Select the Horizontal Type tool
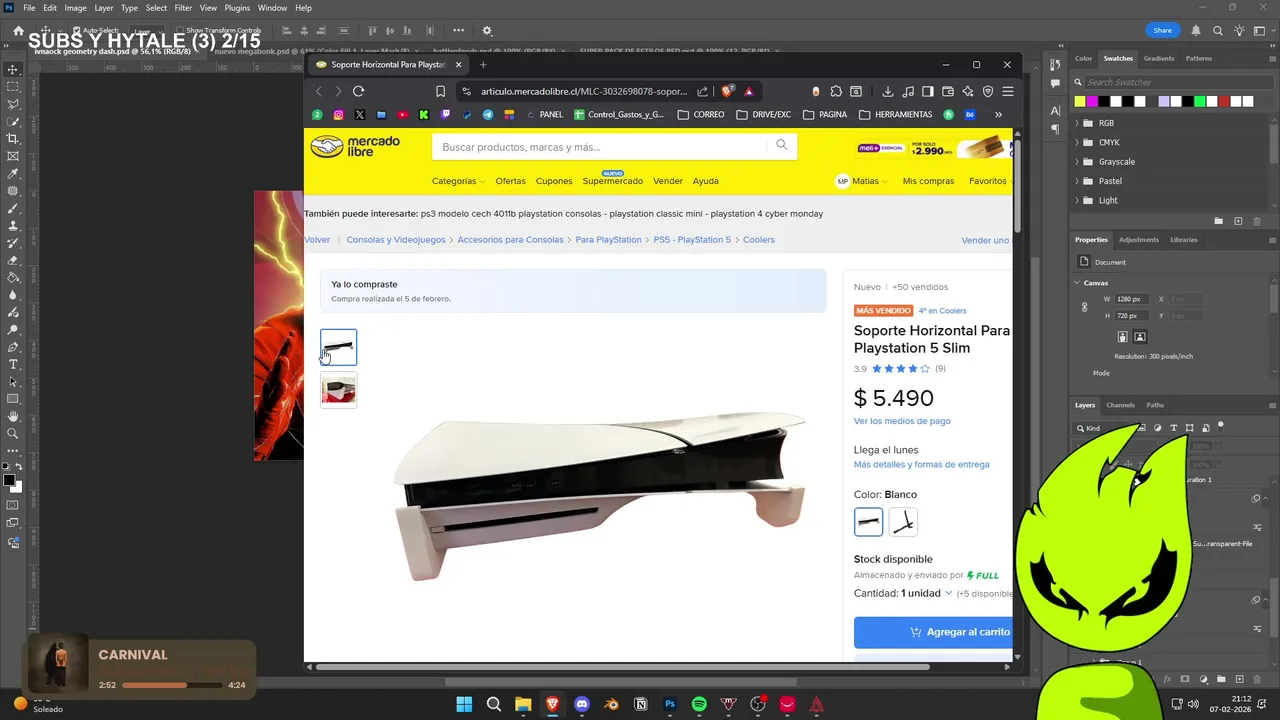Viewport: 1280px width, 720px height. [x=13, y=364]
